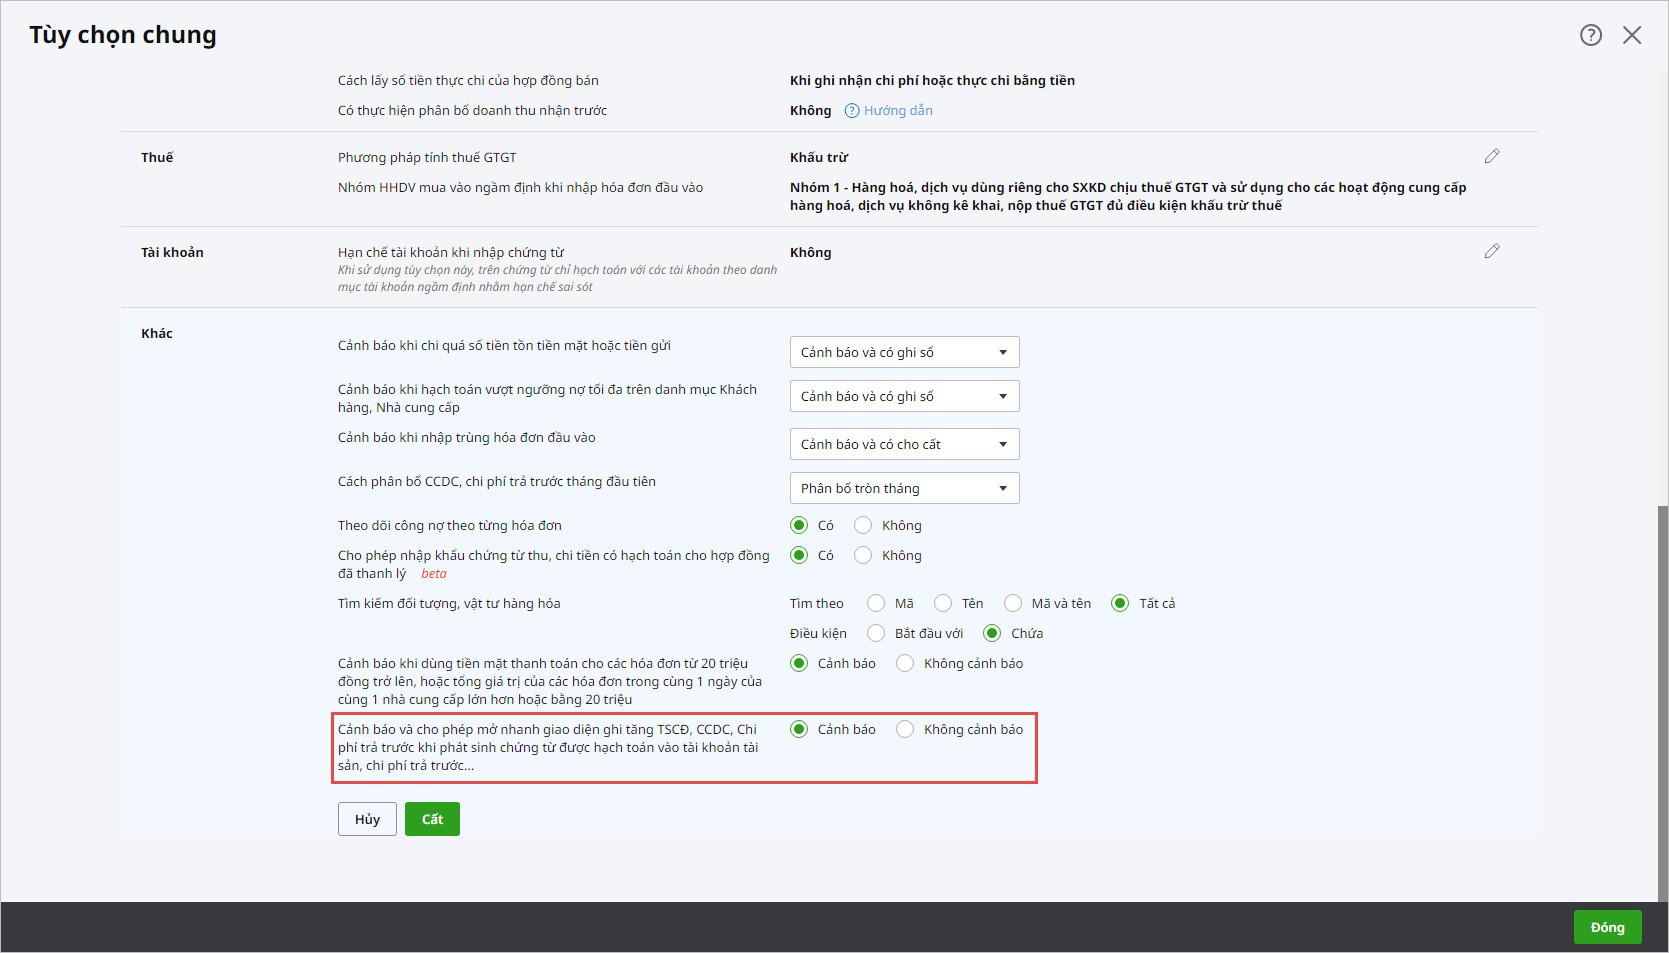
Task: Select Không for liquidated contract vouchers
Action: [x=864, y=556]
